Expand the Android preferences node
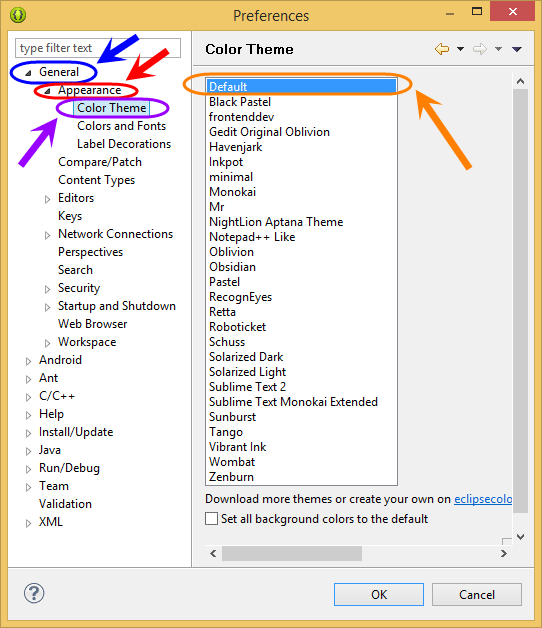 [28, 361]
